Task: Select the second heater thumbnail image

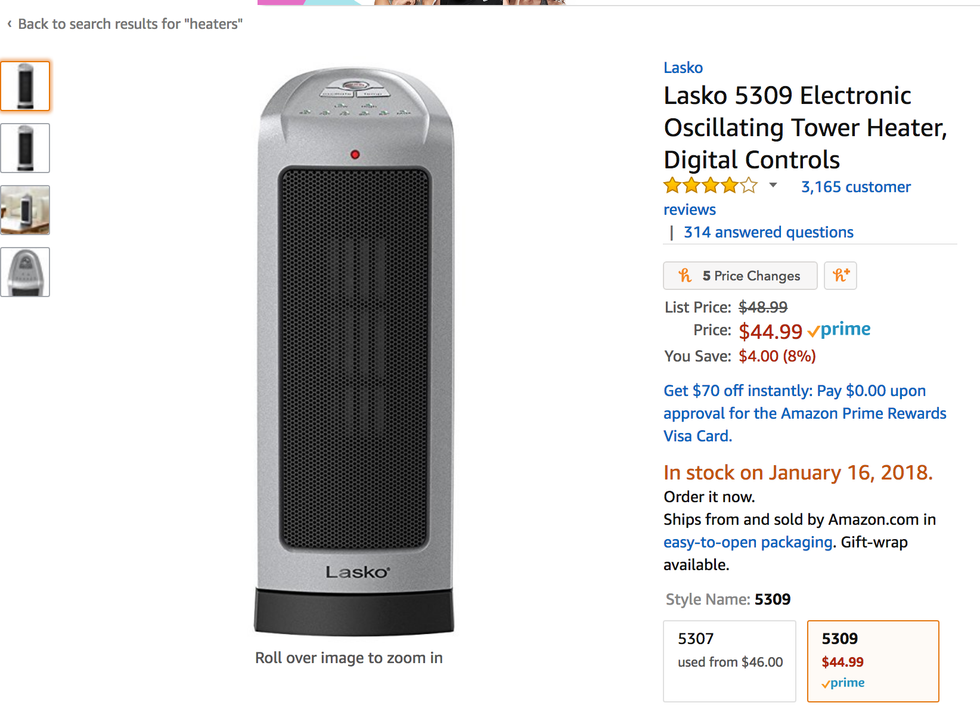Action: [25, 148]
